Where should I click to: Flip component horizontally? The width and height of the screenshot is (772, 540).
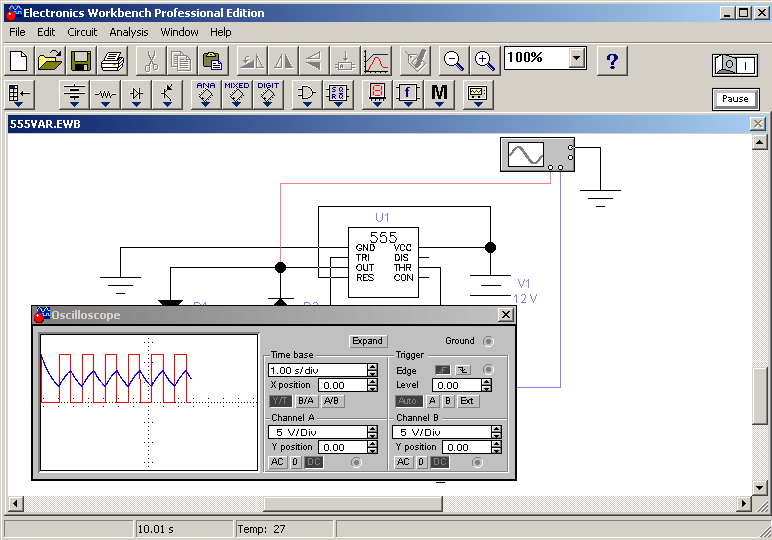pyautogui.click(x=283, y=61)
